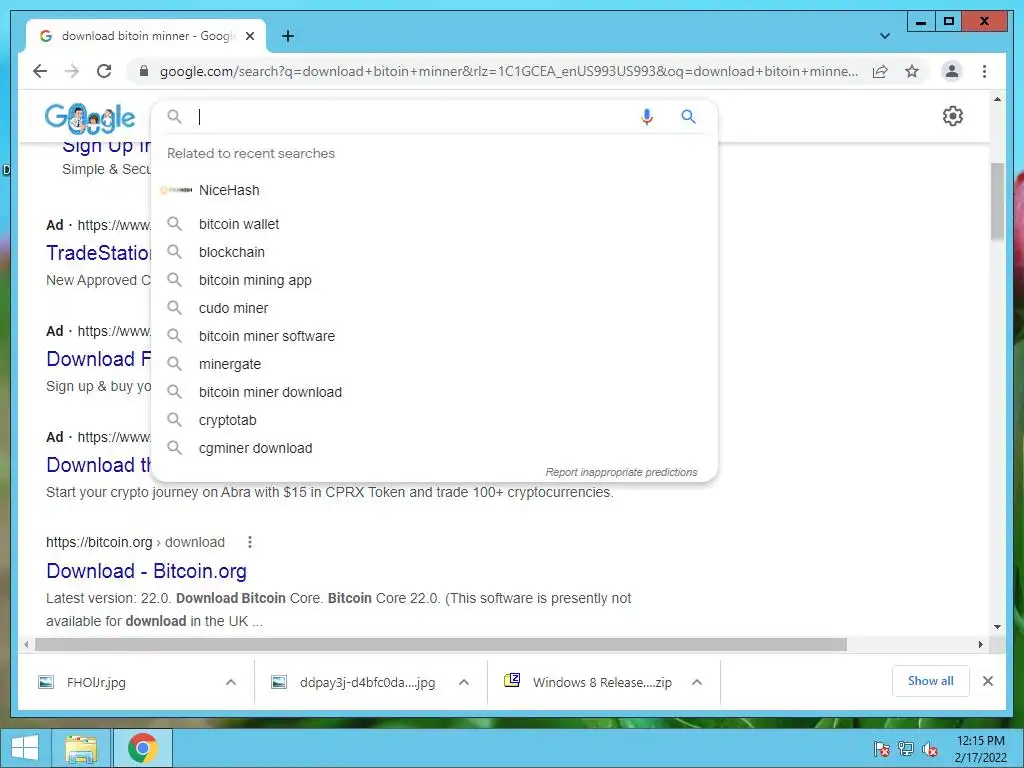The image size is (1024, 768).
Task: Select the cryptotab suggestion
Action: tap(434, 421)
